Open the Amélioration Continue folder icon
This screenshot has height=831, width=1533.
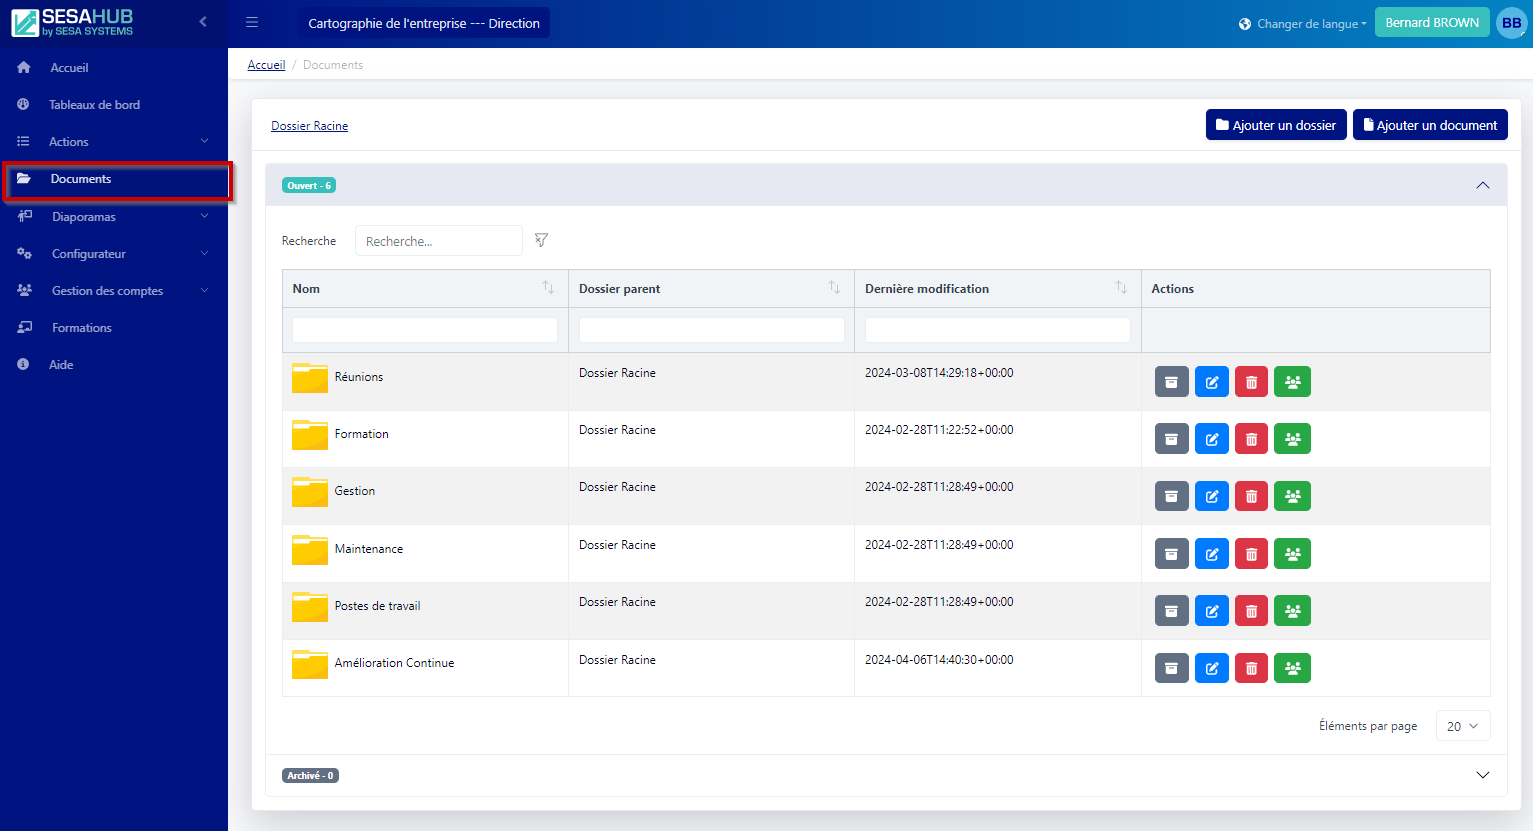pyautogui.click(x=310, y=664)
